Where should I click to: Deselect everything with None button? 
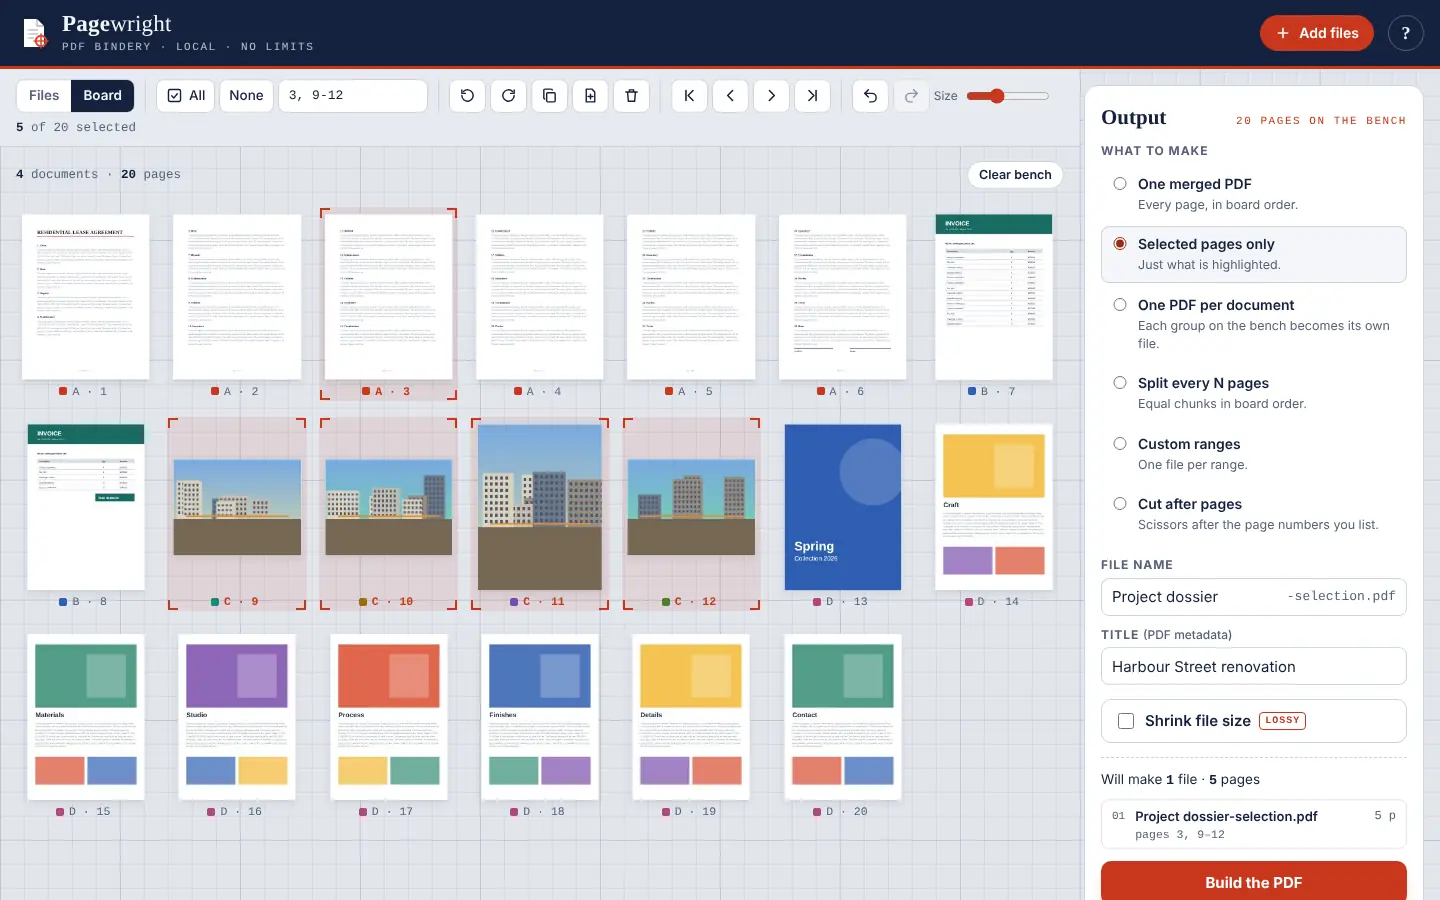tap(246, 96)
